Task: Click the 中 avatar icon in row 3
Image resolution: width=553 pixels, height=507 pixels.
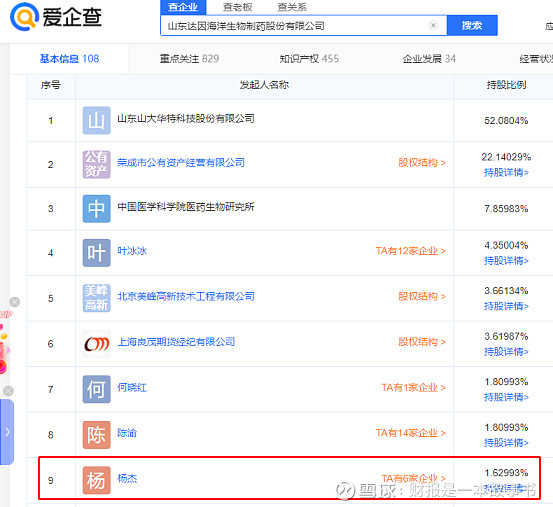Action: coord(97,208)
